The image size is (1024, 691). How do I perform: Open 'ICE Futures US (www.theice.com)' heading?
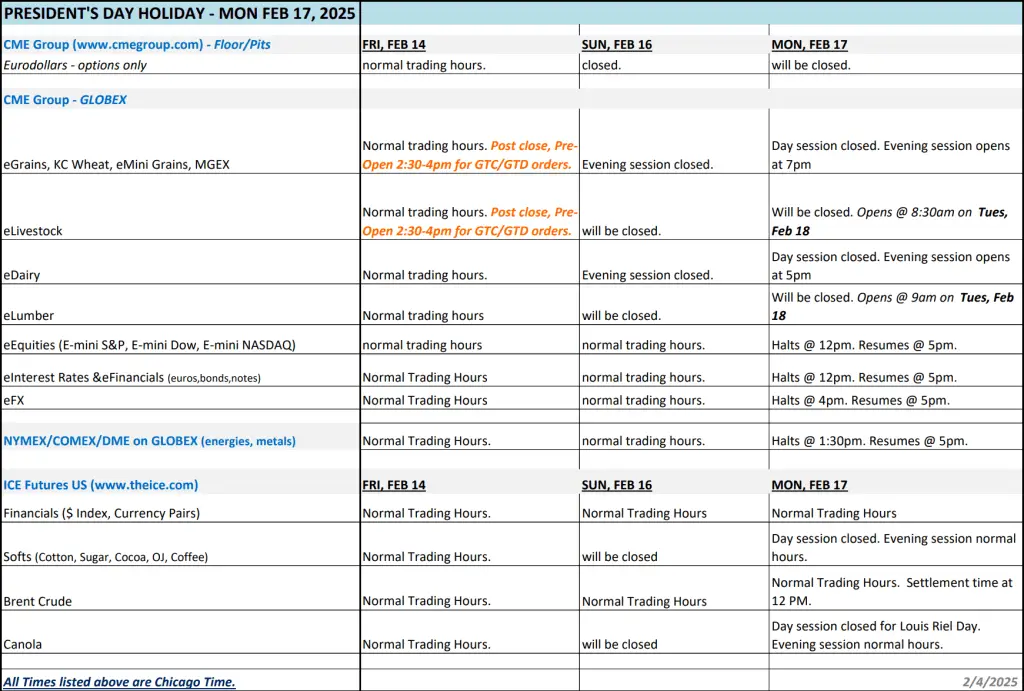point(101,485)
